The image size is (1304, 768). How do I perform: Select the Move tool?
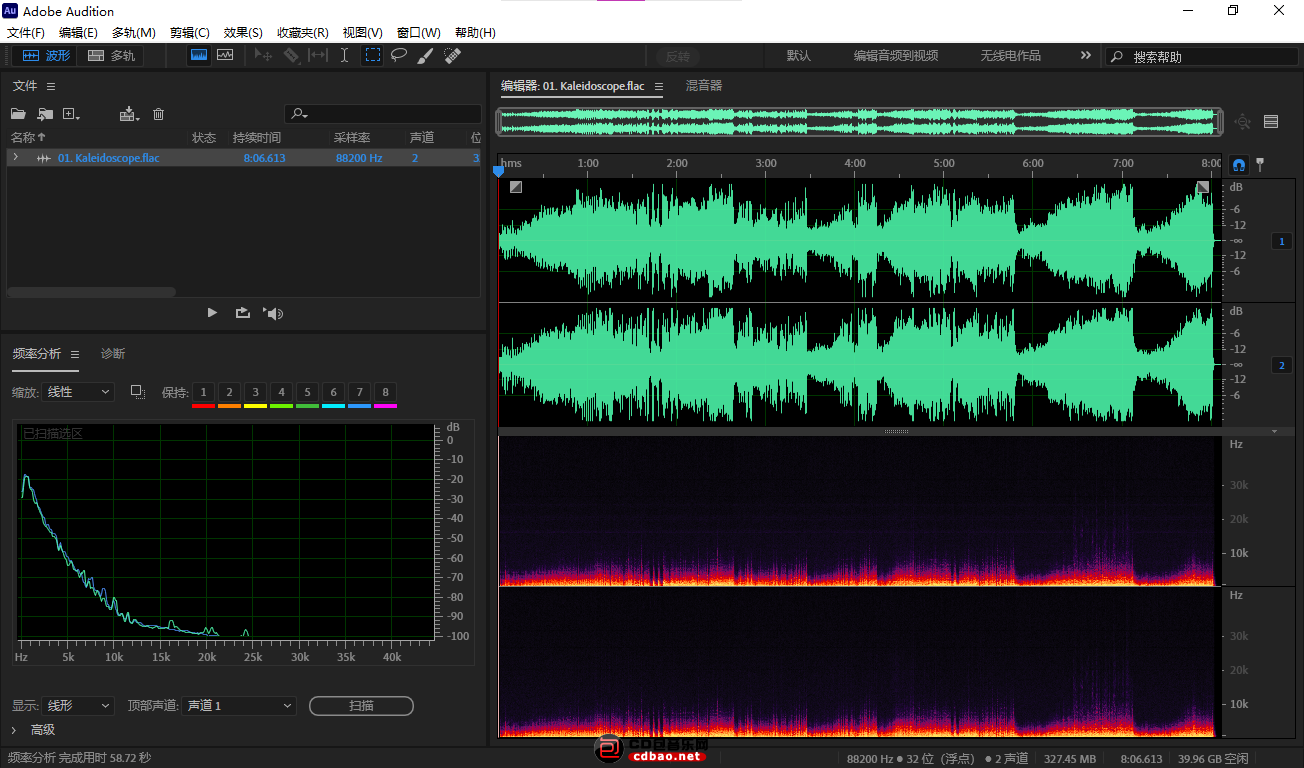(263, 56)
